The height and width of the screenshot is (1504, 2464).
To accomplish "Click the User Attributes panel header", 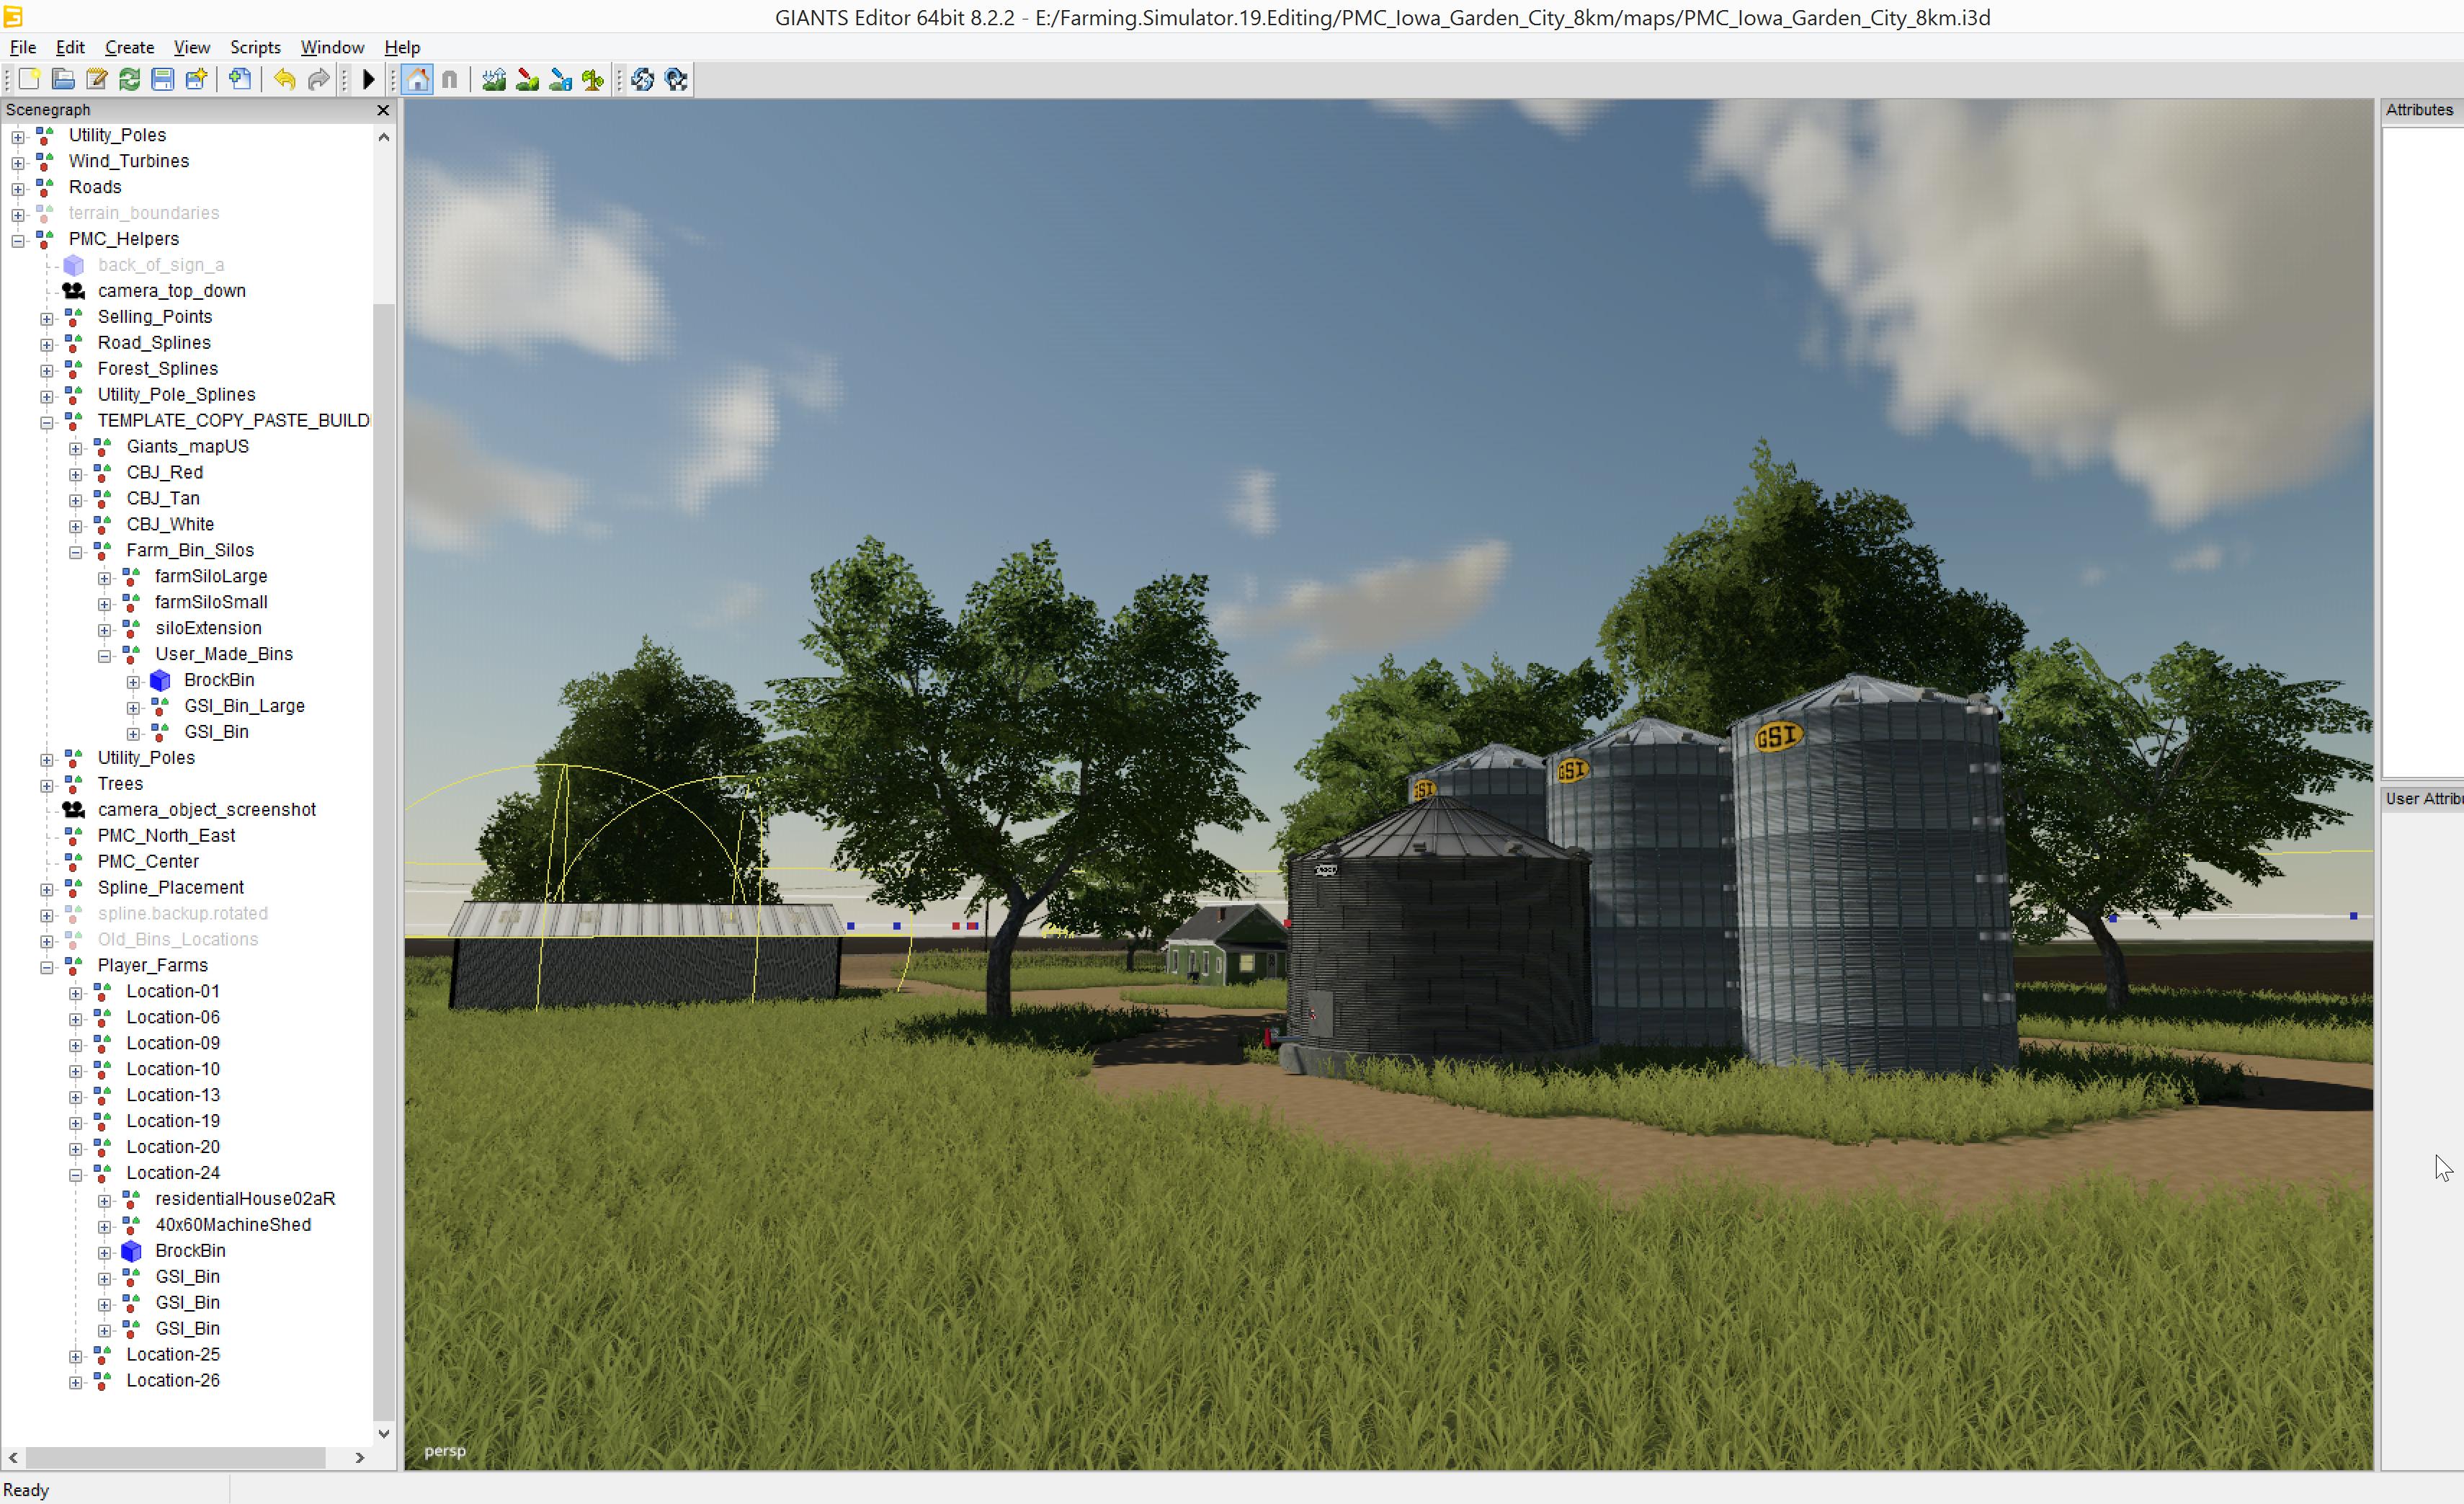I will (x=2424, y=799).
